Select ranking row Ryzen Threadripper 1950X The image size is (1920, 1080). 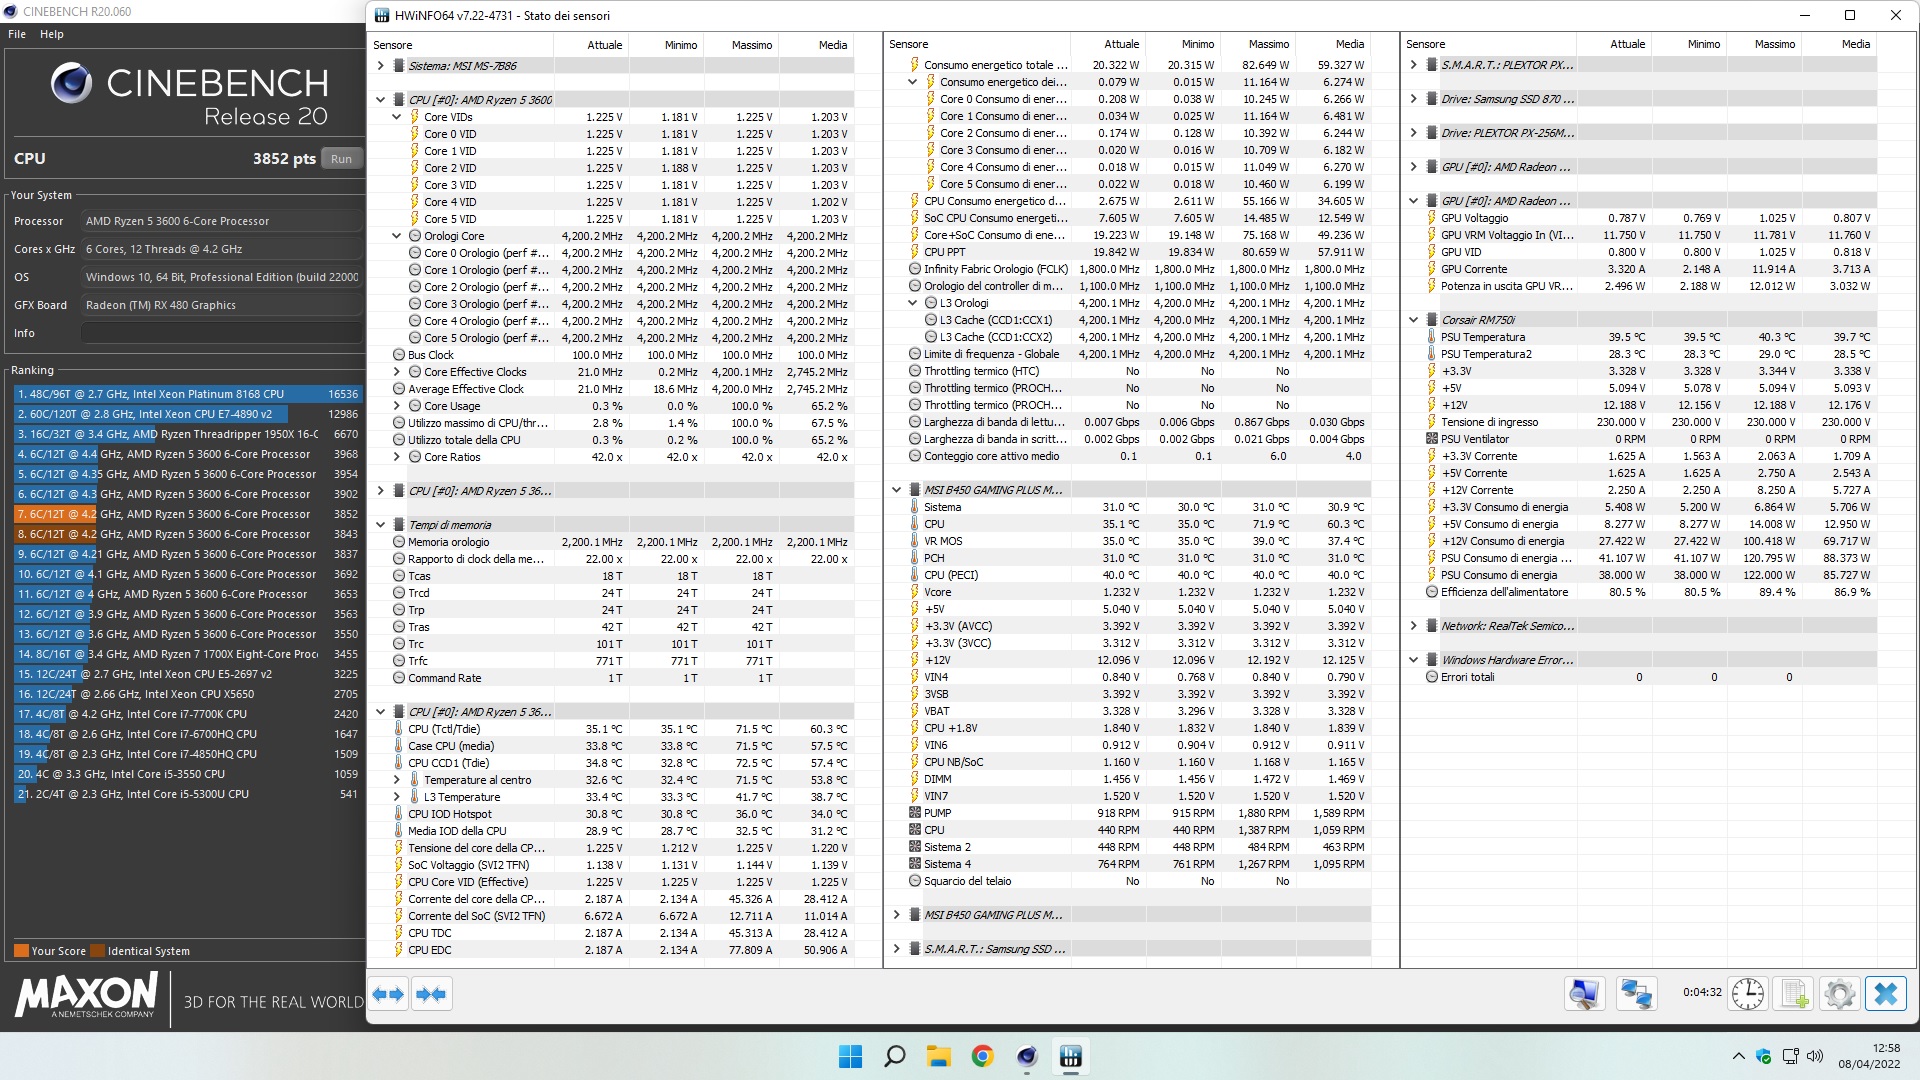click(x=186, y=434)
